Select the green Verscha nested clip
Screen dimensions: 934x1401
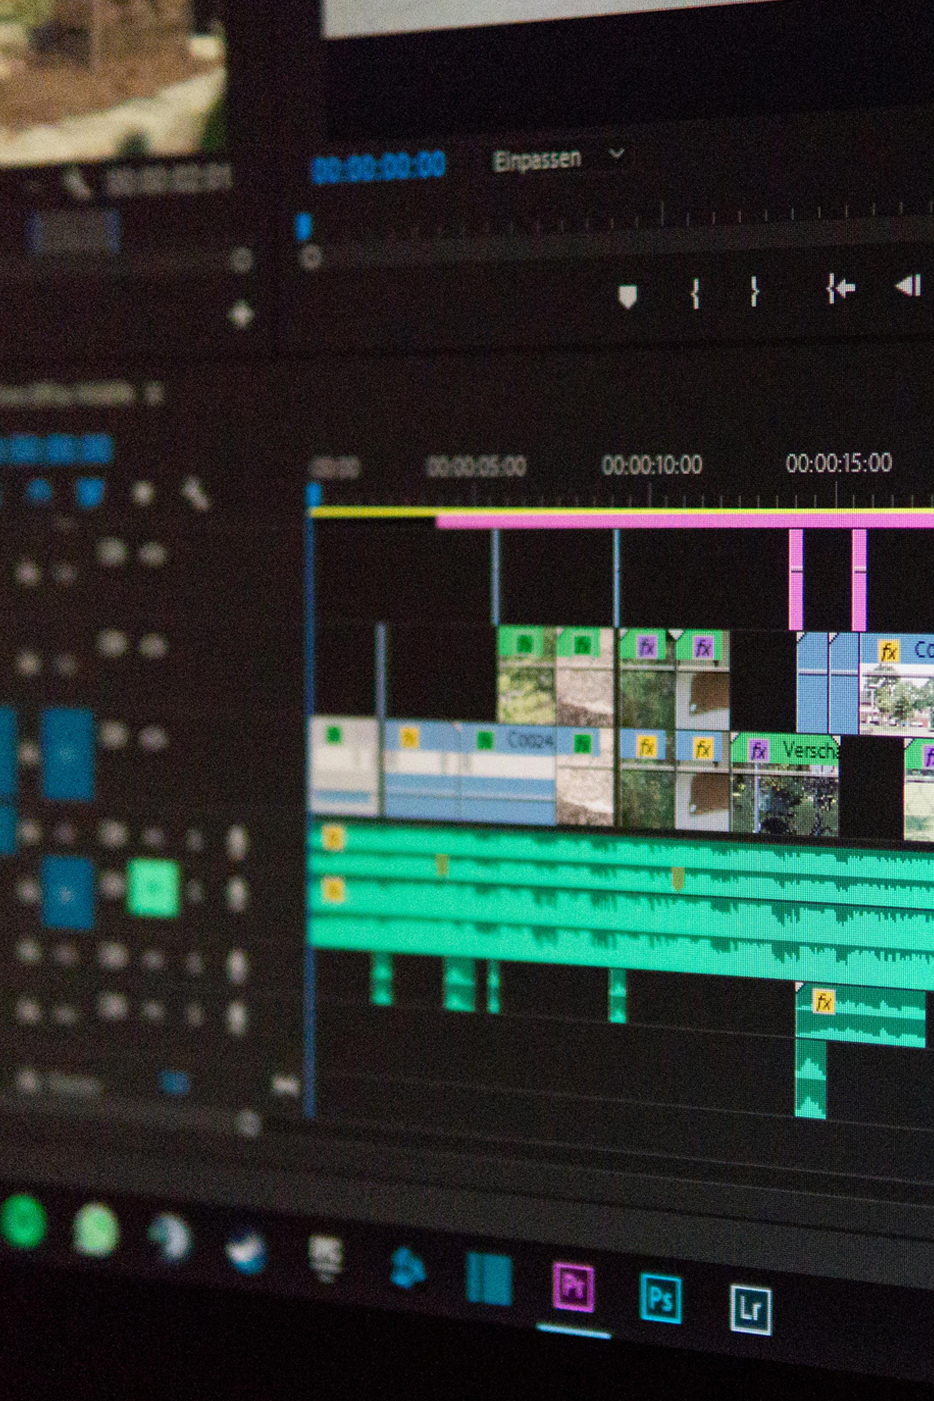click(800, 748)
